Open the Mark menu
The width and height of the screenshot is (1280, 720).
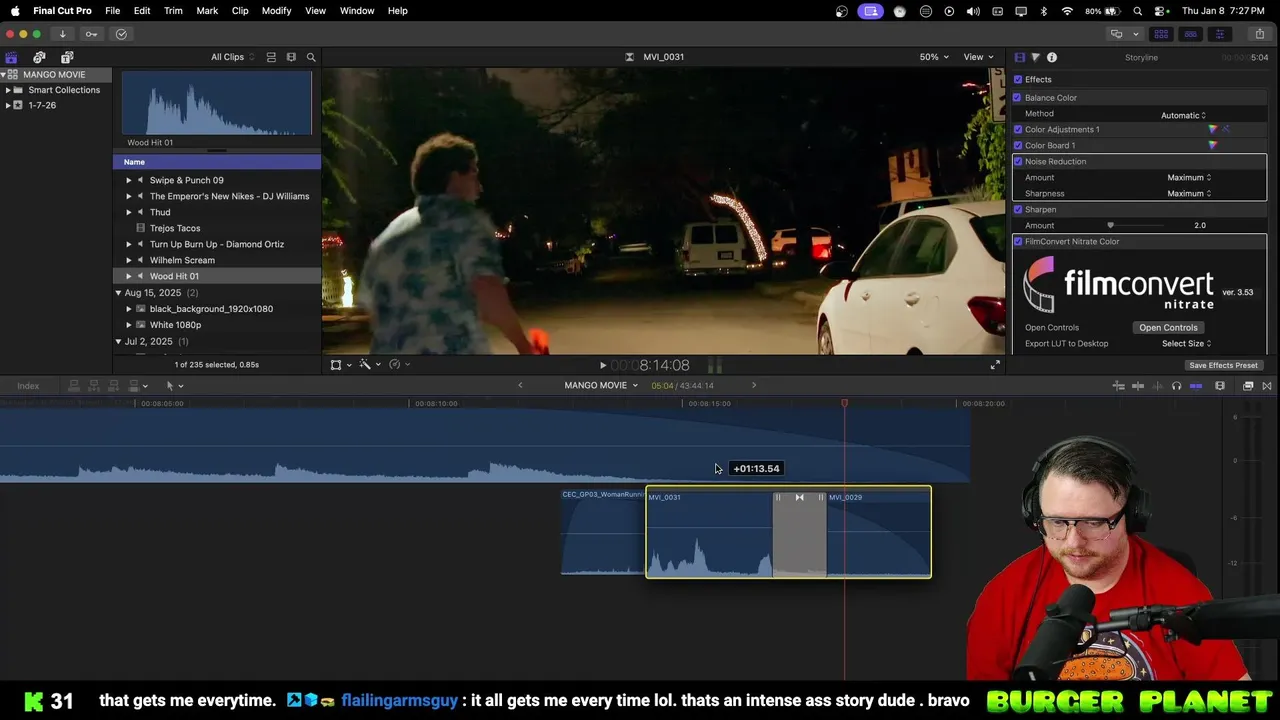(207, 11)
